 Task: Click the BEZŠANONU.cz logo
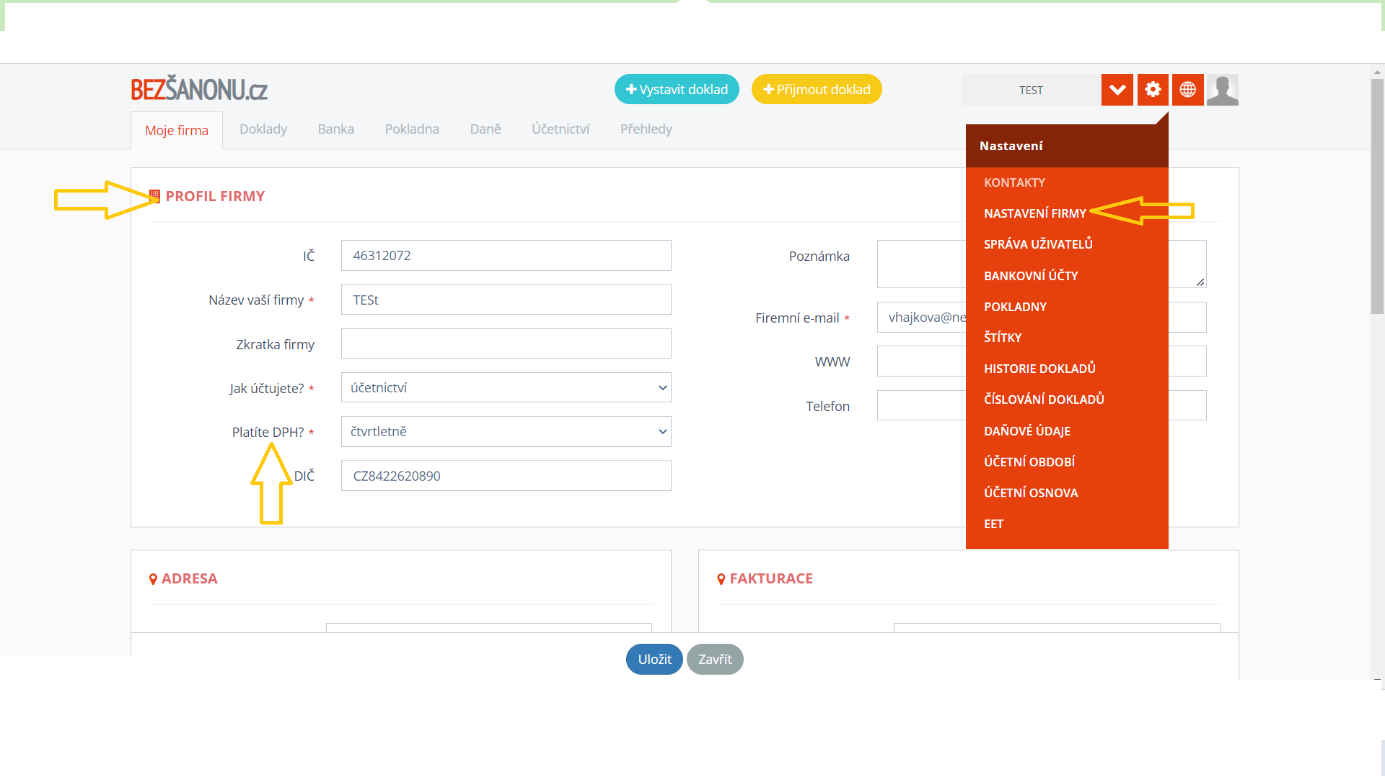click(x=199, y=90)
